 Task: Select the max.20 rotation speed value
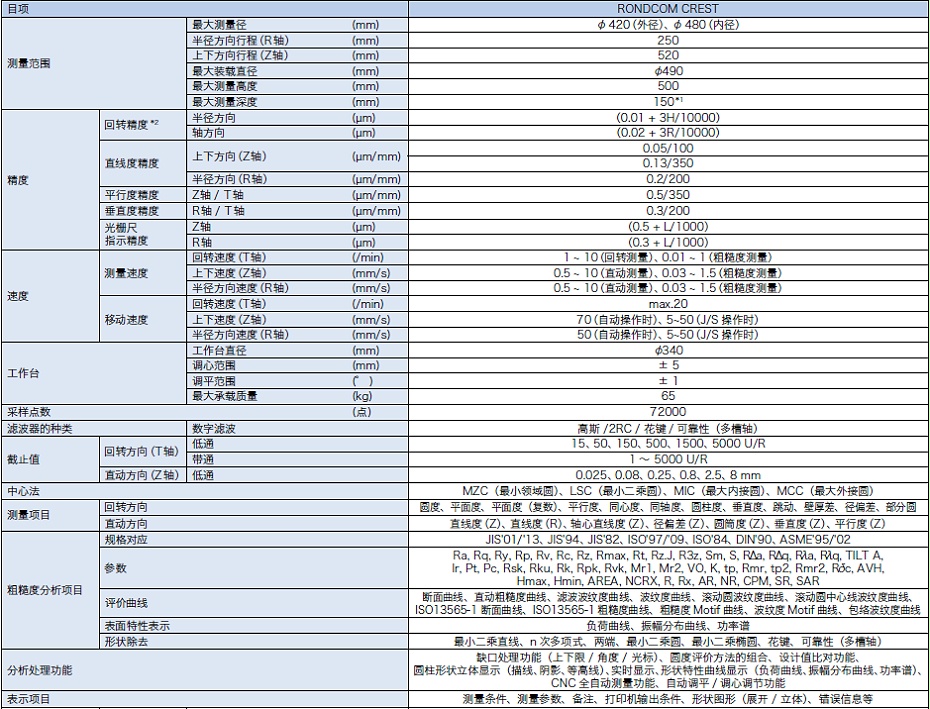click(668, 304)
